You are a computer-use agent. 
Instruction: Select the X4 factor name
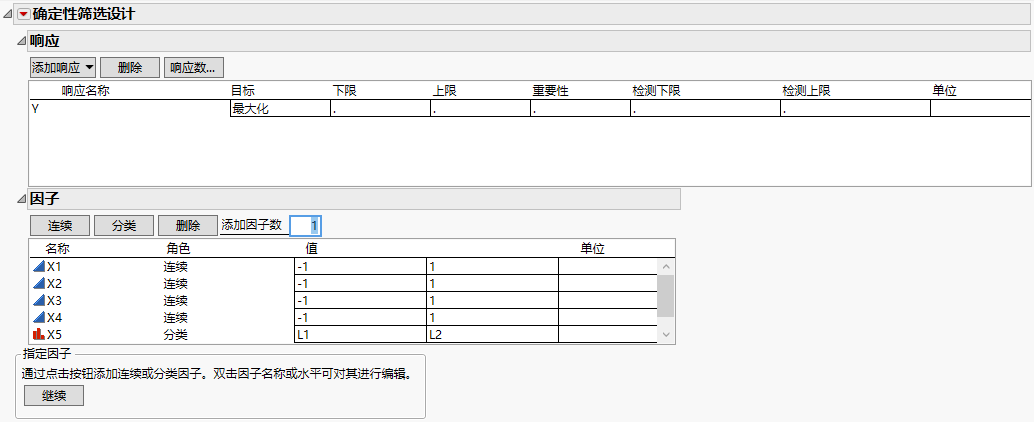tap(55, 318)
